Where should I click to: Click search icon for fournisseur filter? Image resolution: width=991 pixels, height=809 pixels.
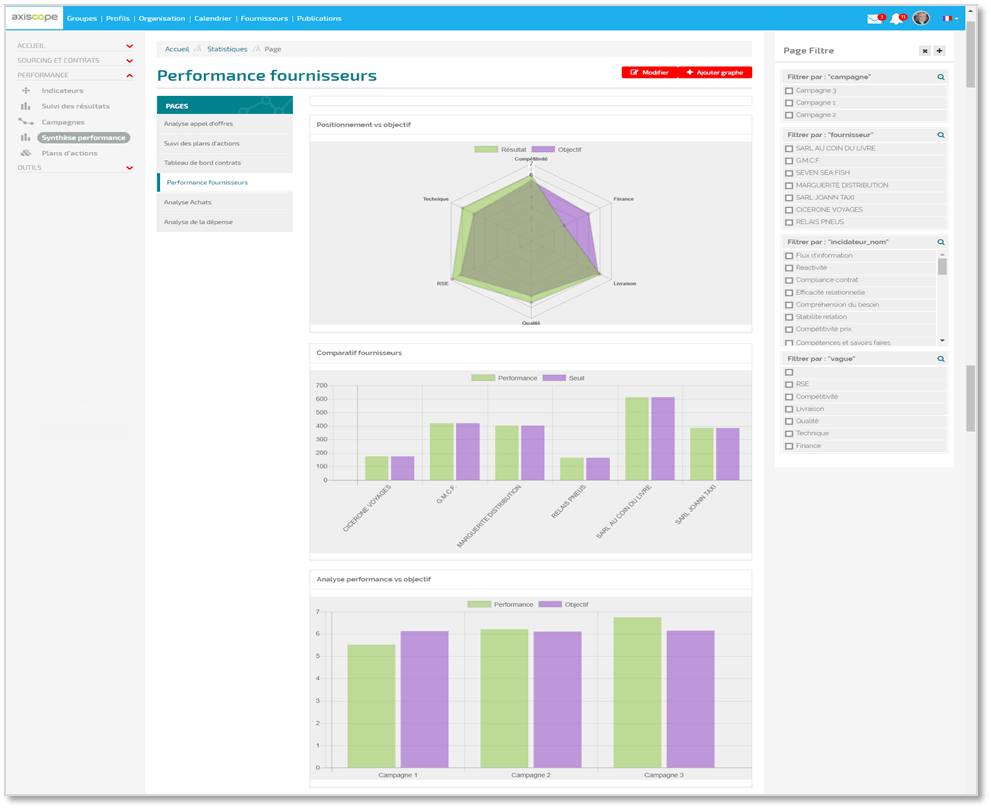pos(940,135)
